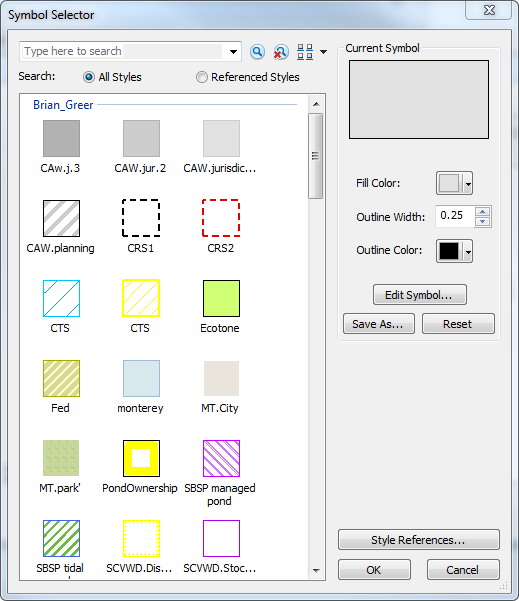Select the CRS2 red dashed symbol

coord(221,218)
